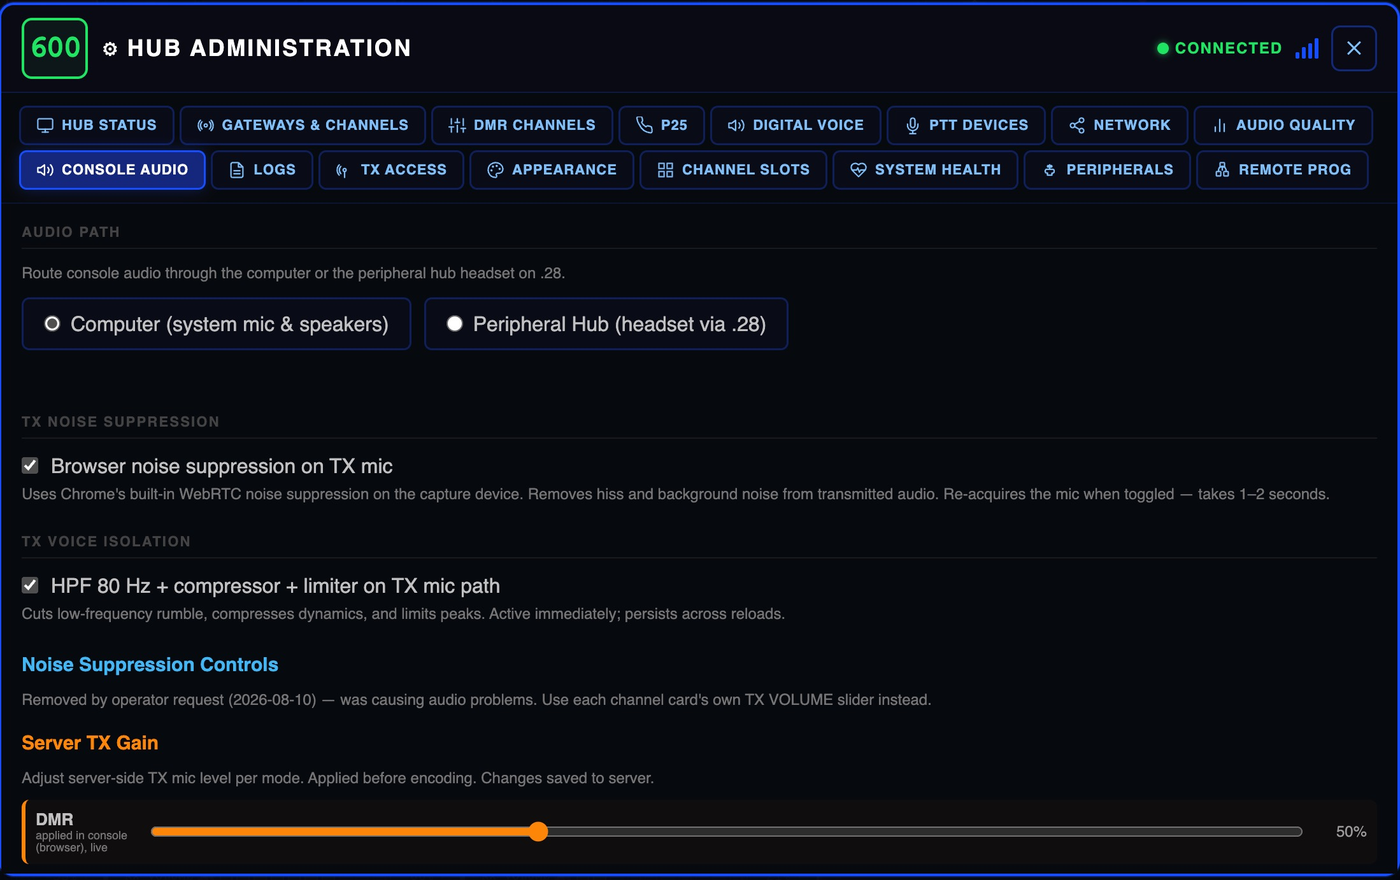Show the Digital Voice settings tab
The image size is (1400, 880).
tap(796, 126)
